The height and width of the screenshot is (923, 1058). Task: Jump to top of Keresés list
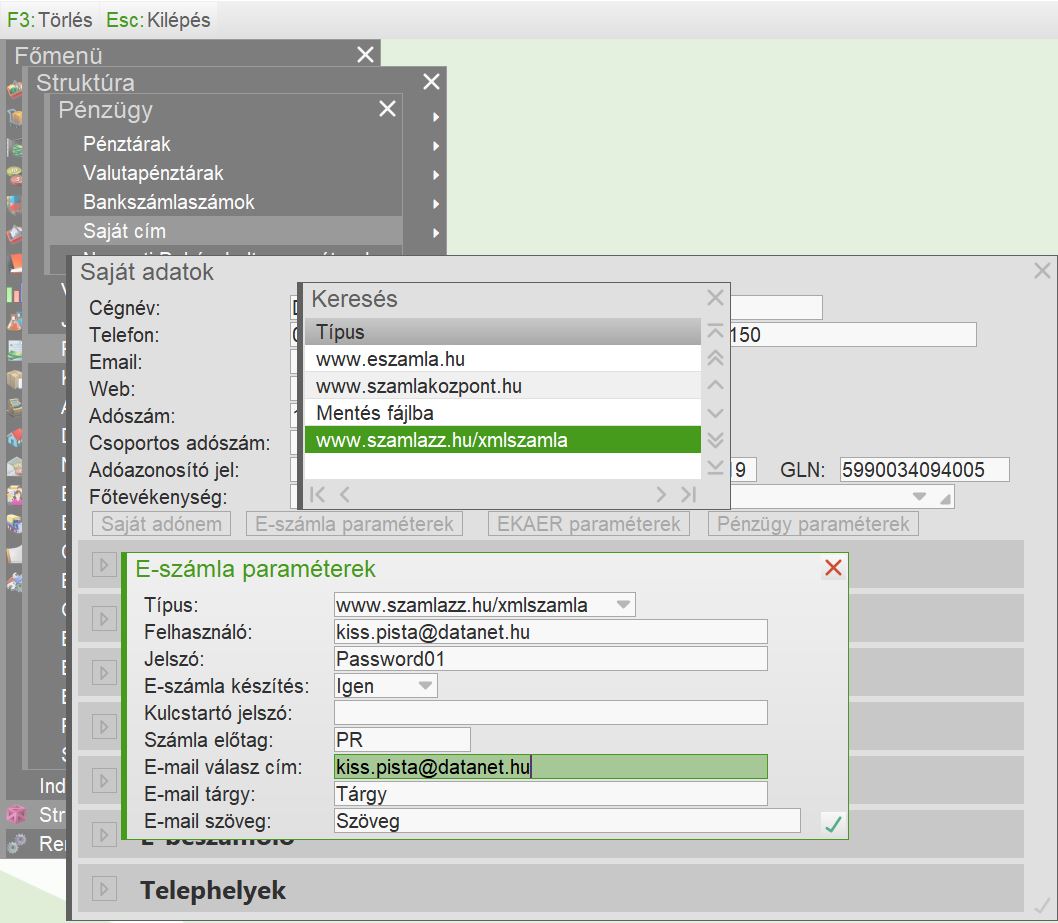tap(715, 331)
